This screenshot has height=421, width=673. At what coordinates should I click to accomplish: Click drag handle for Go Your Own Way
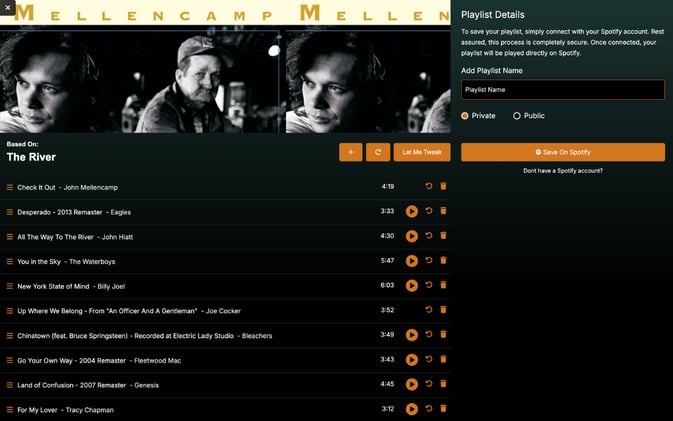click(9, 360)
